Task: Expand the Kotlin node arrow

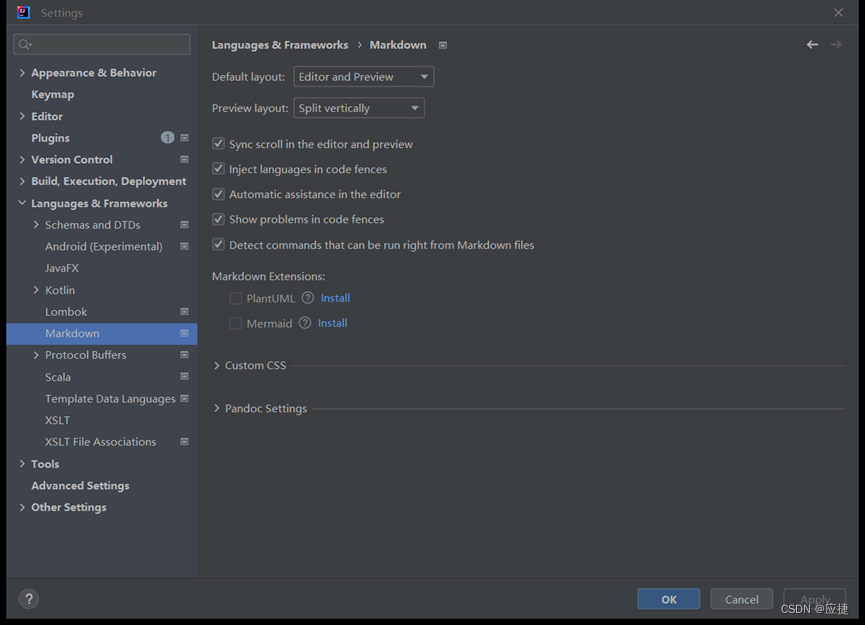Action: pos(36,290)
